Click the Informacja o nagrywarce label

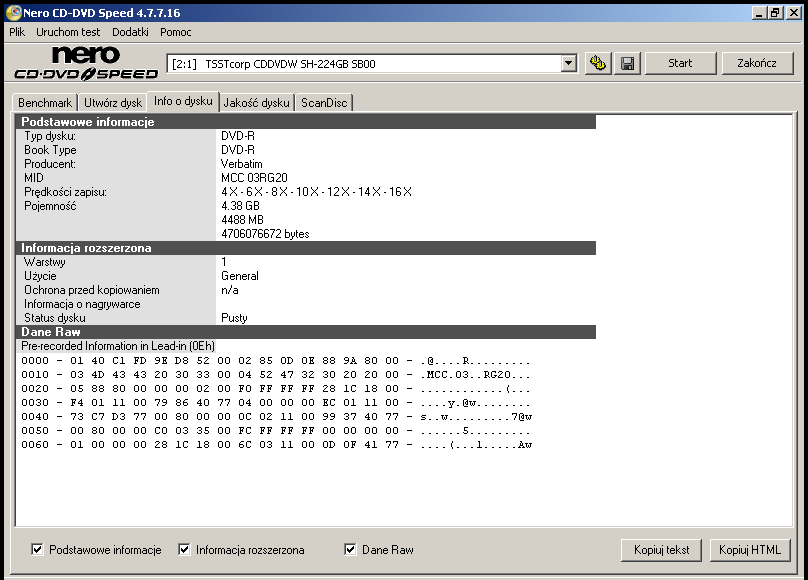click(x=82, y=304)
